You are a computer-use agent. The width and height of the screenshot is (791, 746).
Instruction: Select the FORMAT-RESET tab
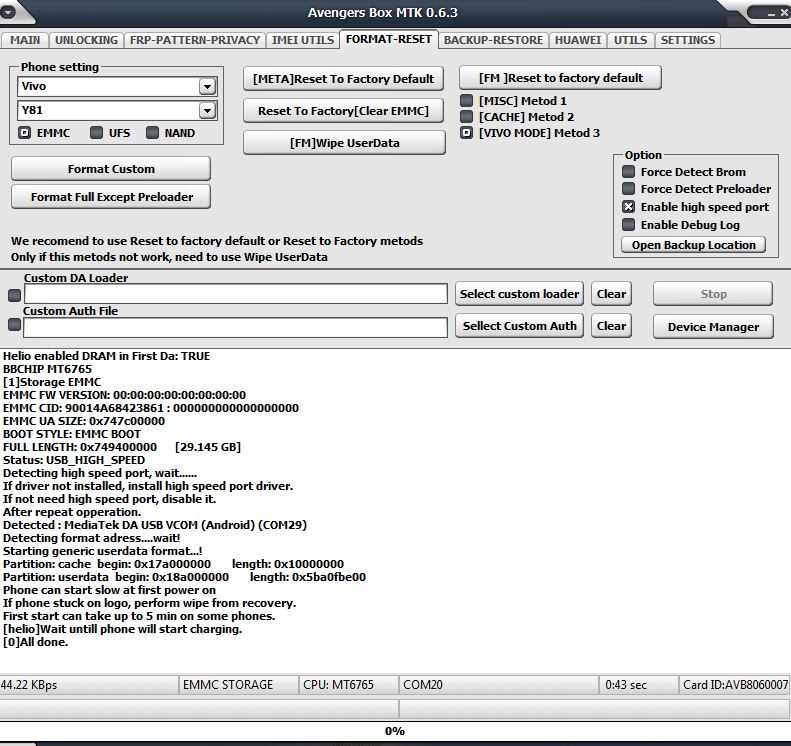(389, 39)
